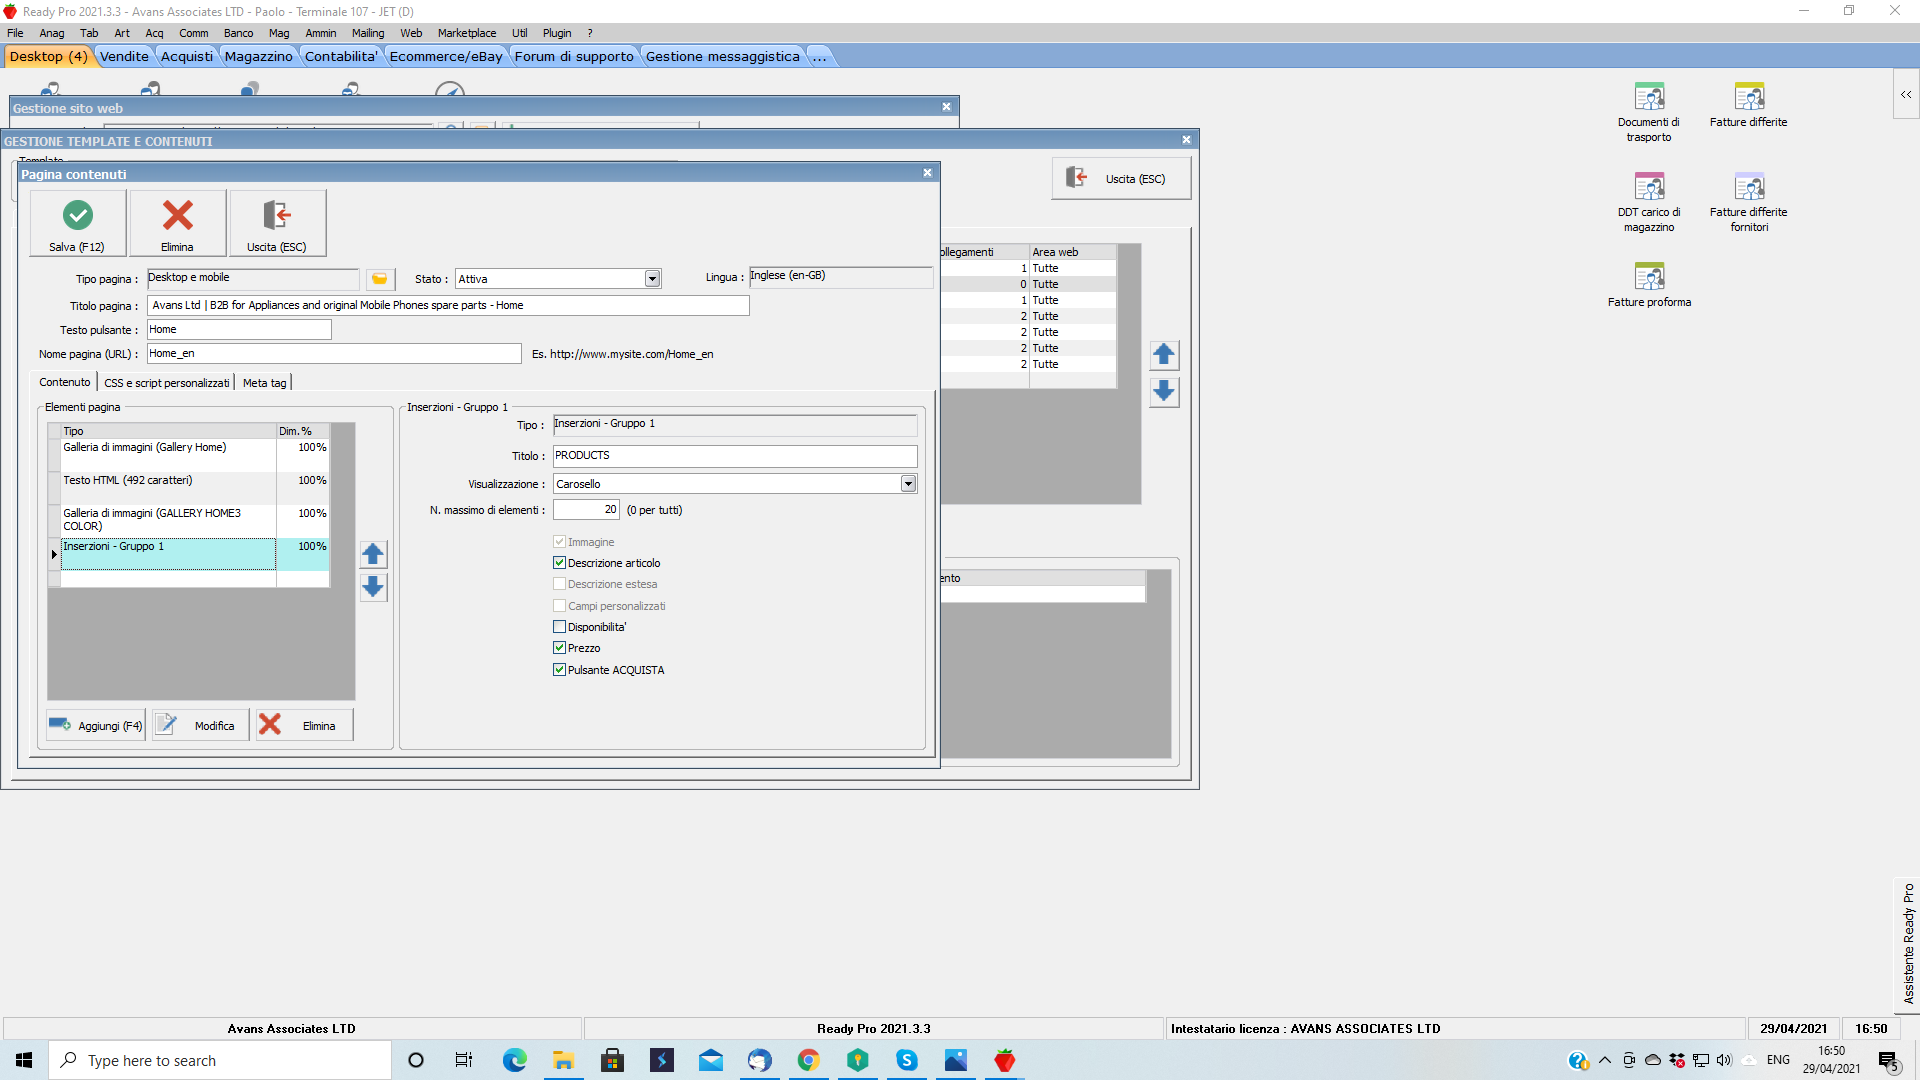Move element up with blue arrow beside Elementi pagina
This screenshot has width=1920, height=1080.
(373, 554)
